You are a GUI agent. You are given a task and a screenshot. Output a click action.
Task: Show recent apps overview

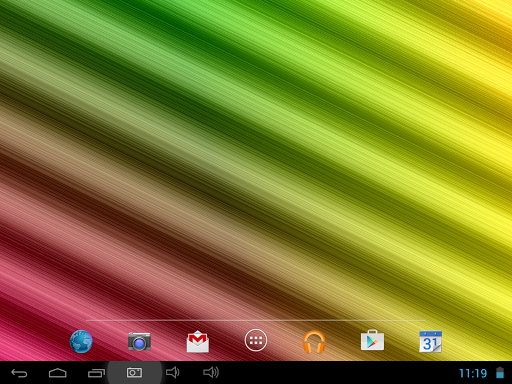96,373
